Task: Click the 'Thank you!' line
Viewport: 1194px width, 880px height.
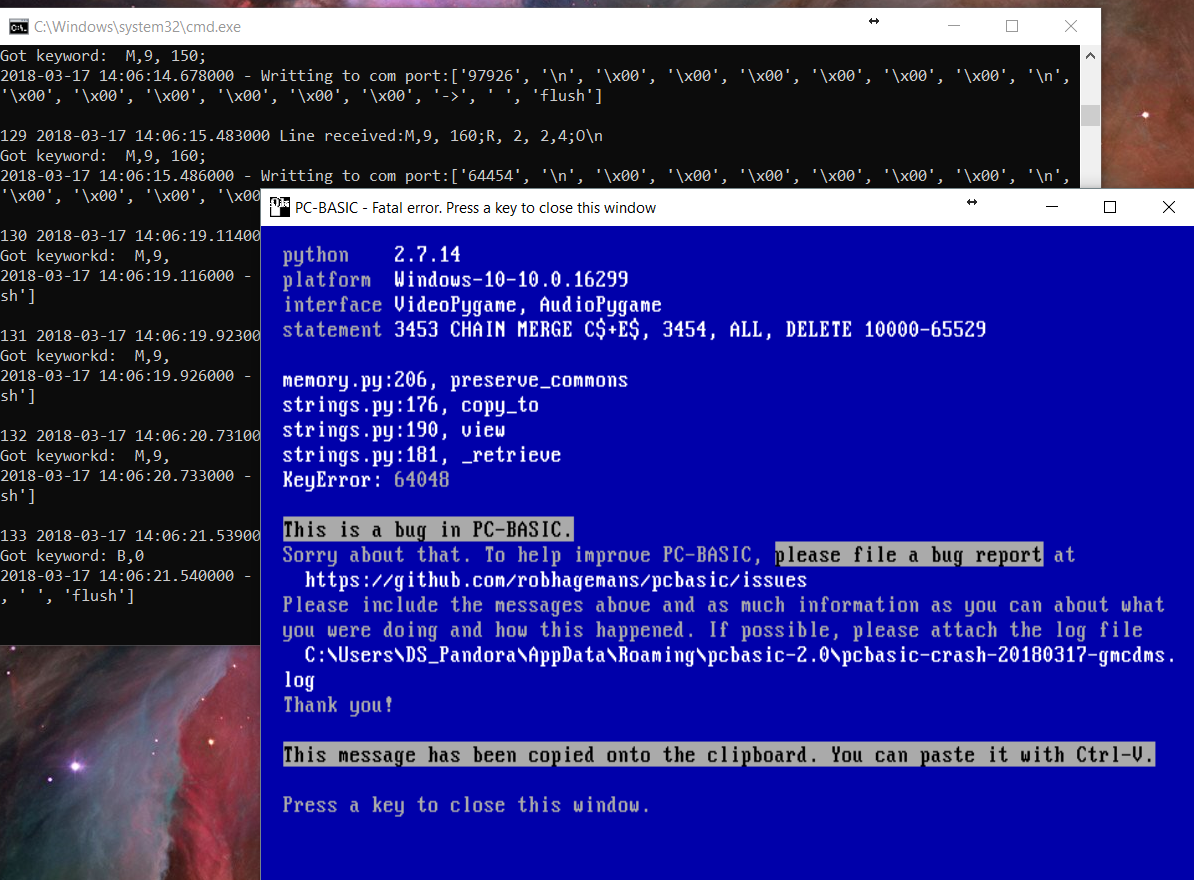Action: click(336, 705)
